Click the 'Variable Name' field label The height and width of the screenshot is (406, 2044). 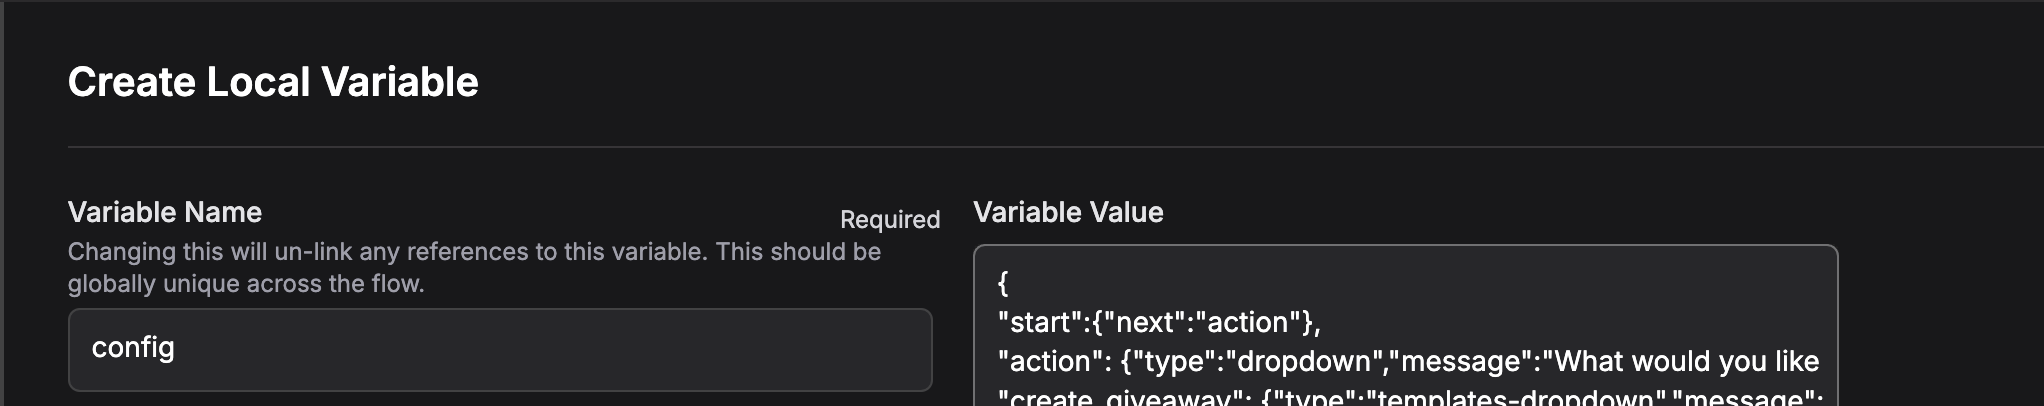tap(165, 212)
